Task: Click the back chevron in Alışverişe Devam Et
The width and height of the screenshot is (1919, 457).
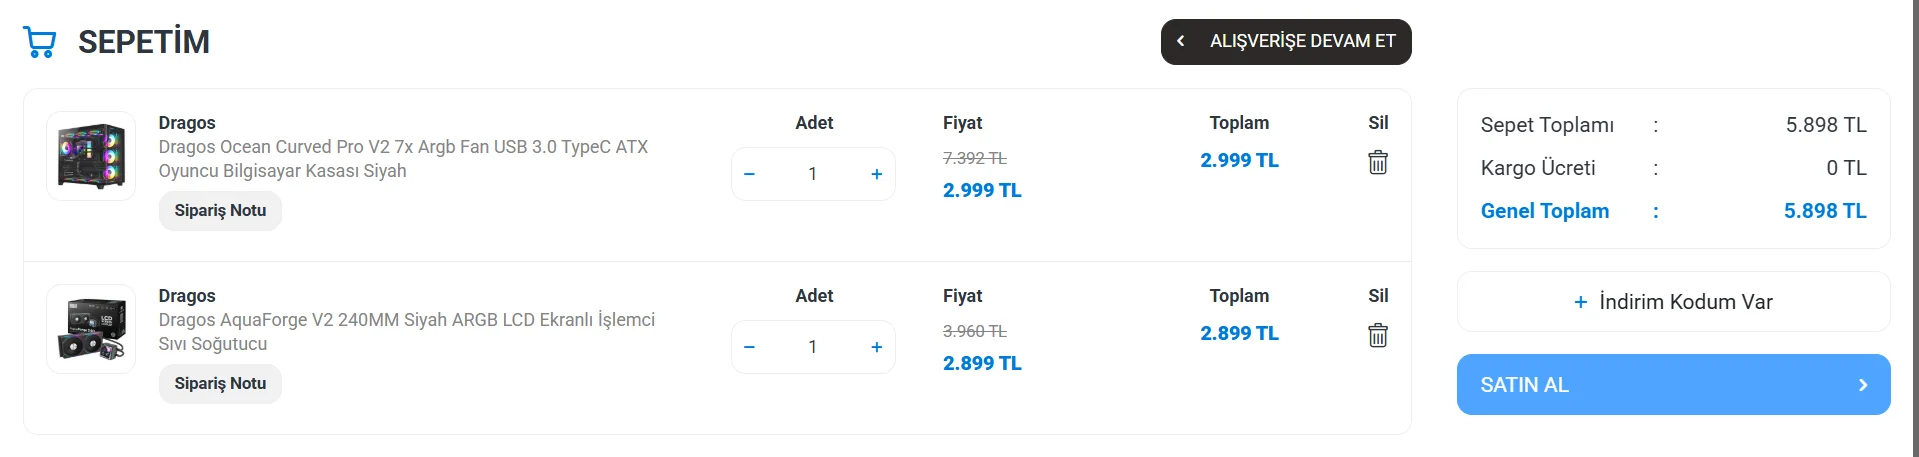Action: pos(1181,41)
